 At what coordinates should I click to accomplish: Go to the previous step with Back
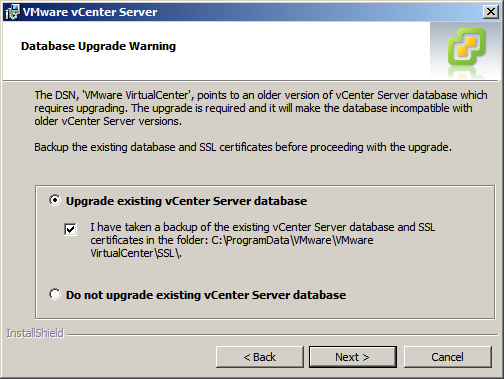(260, 357)
